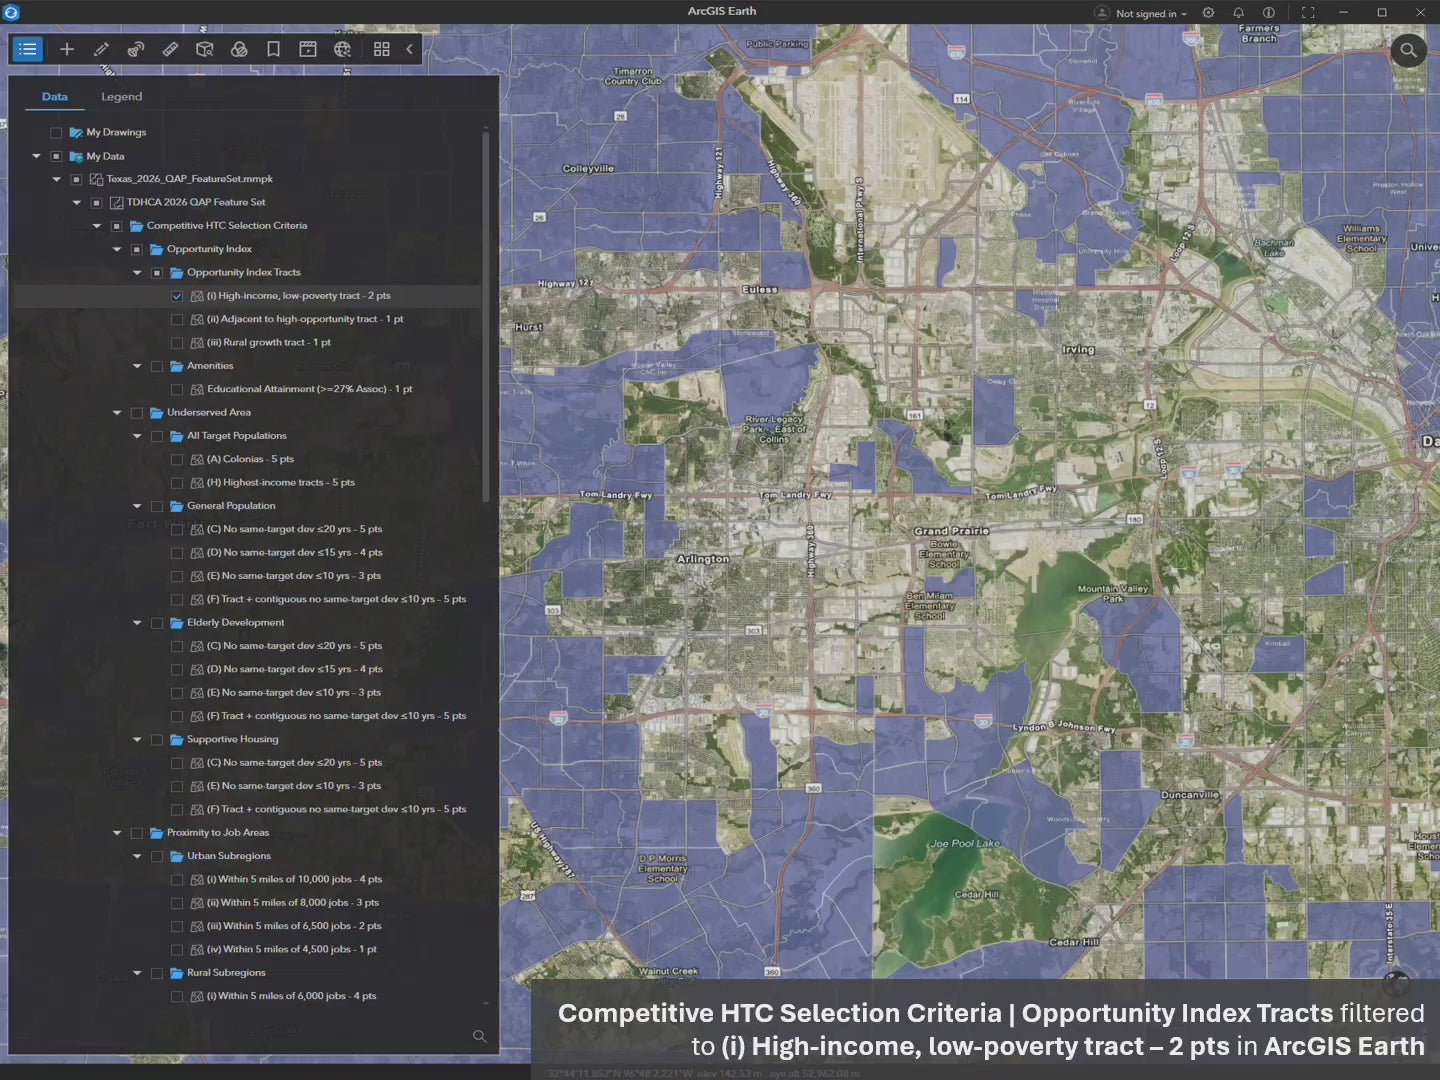Select the Supportive Housing folder row

[x=248, y=740]
